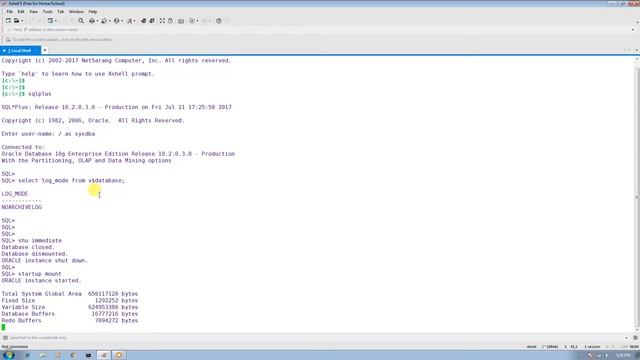The width and height of the screenshot is (640, 360).
Task: Expand the compose bar dropdown arrow at right
Action: tap(627, 338)
